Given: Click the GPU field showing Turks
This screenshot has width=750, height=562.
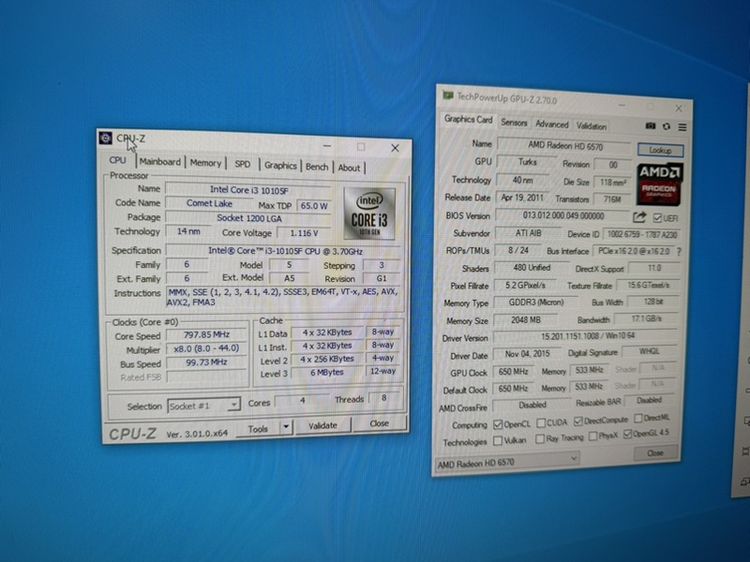Looking at the screenshot, I should [x=528, y=162].
